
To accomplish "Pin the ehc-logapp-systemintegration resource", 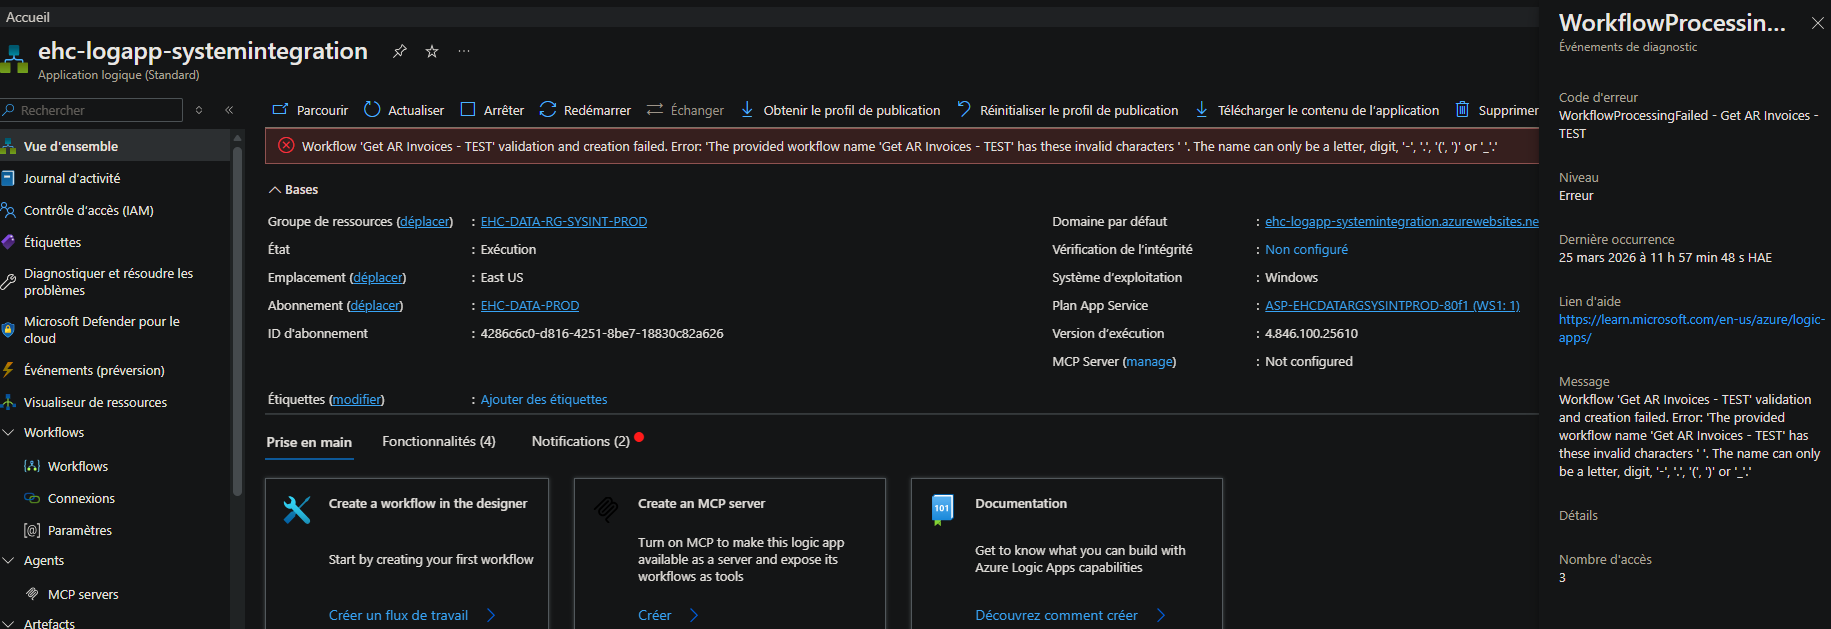I will coord(399,51).
